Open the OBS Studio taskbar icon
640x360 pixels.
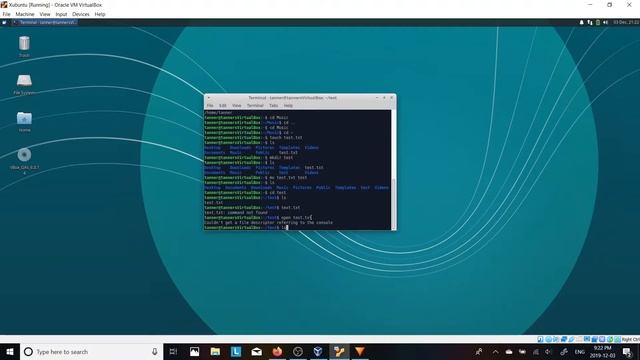(x=298, y=351)
